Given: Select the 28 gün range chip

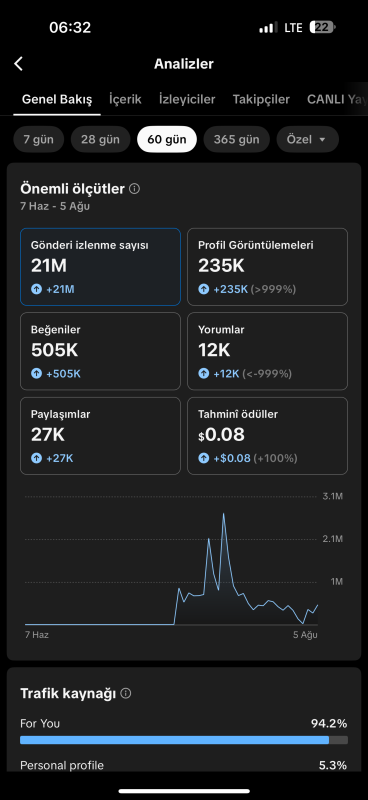Looking at the screenshot, I should click(101, 139).
